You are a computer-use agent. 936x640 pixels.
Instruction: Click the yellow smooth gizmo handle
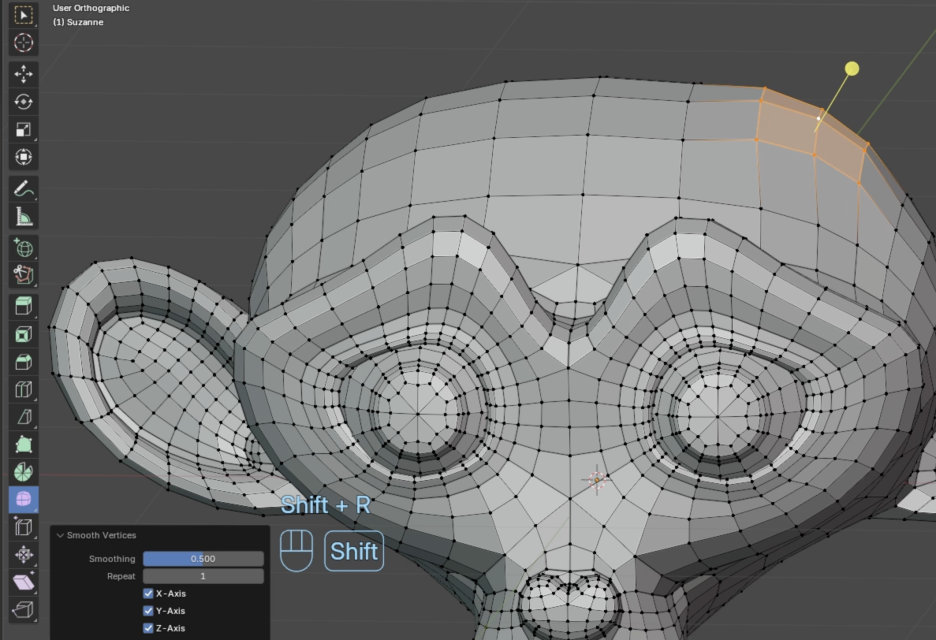click(852, 69)
